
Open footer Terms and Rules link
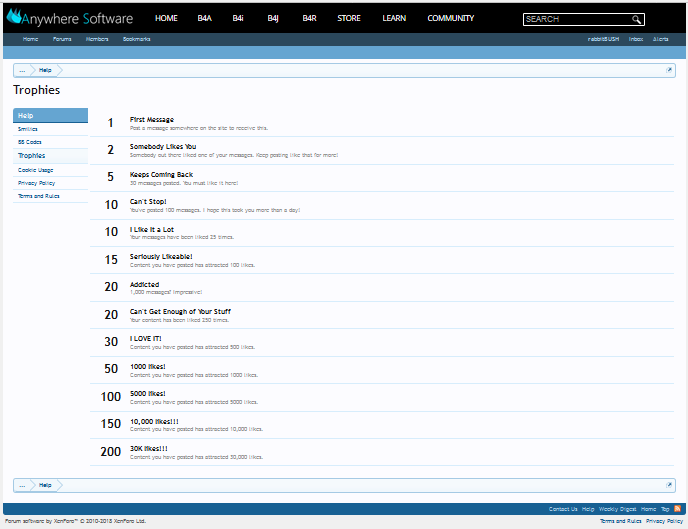tap(620, 521)
